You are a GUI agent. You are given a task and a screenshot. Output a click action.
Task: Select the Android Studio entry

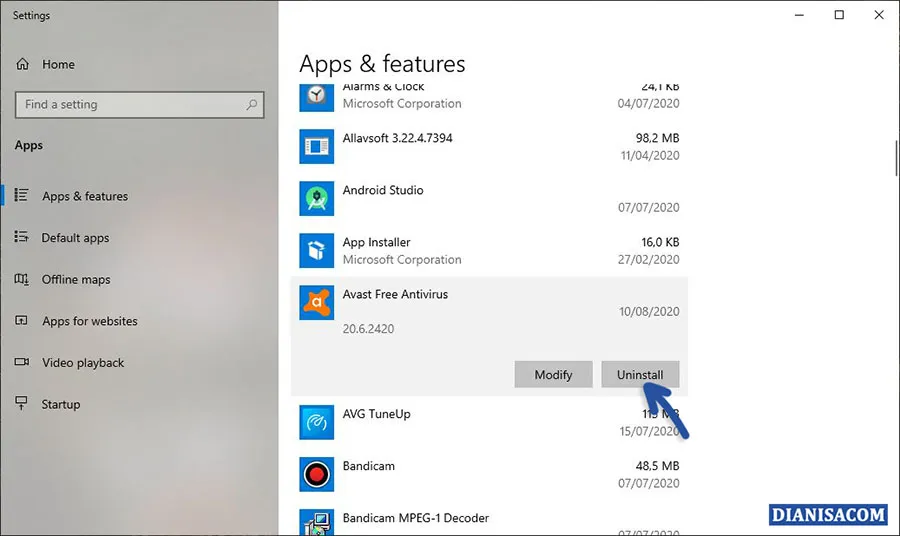tap(383, 190)
